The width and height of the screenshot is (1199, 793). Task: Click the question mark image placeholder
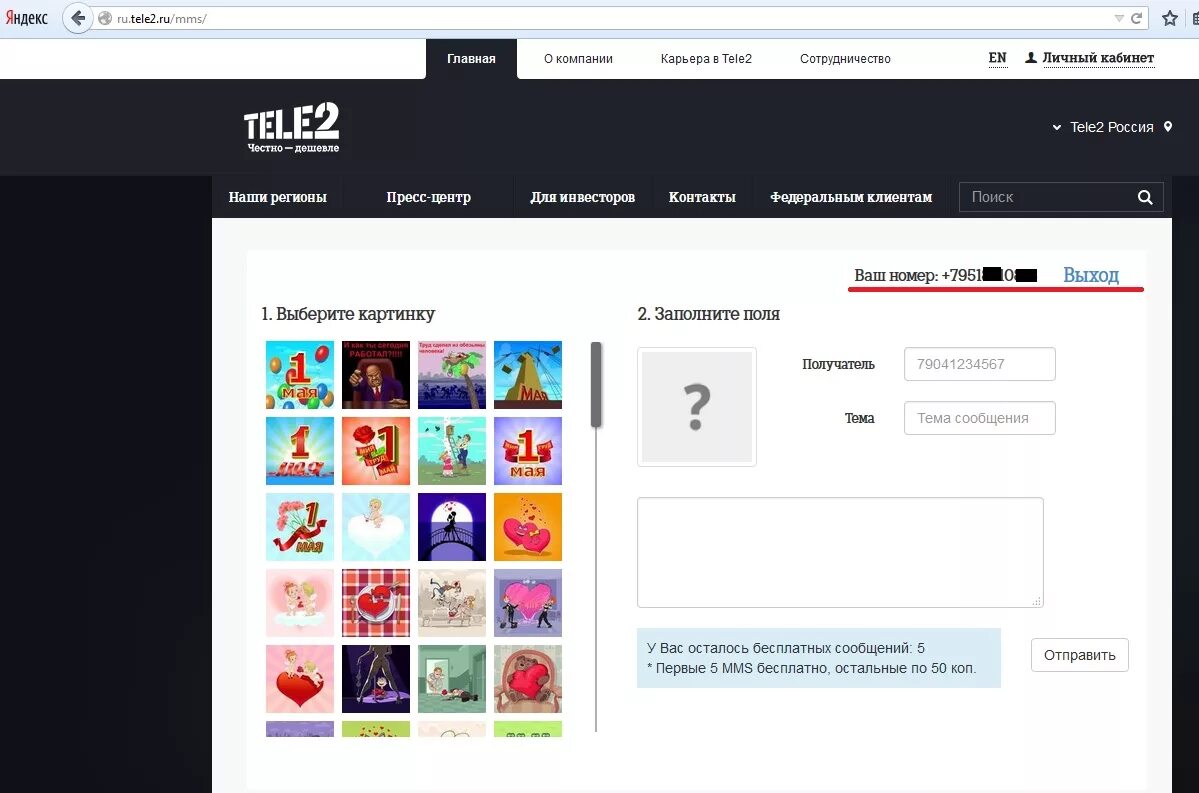pos(696,406)
